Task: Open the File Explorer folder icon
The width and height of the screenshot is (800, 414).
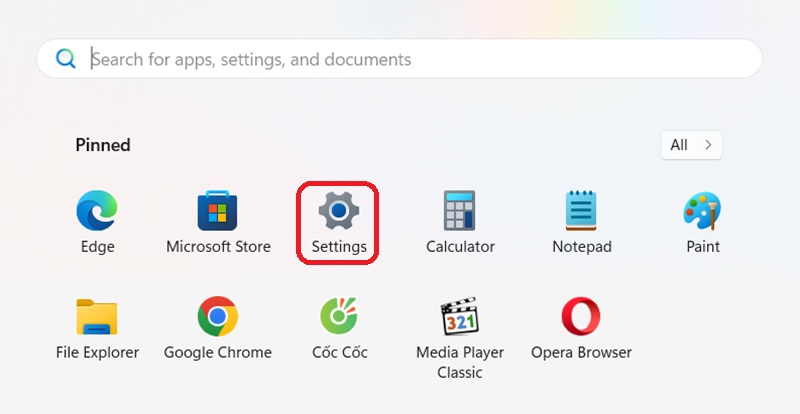Action: pos(97,317)
